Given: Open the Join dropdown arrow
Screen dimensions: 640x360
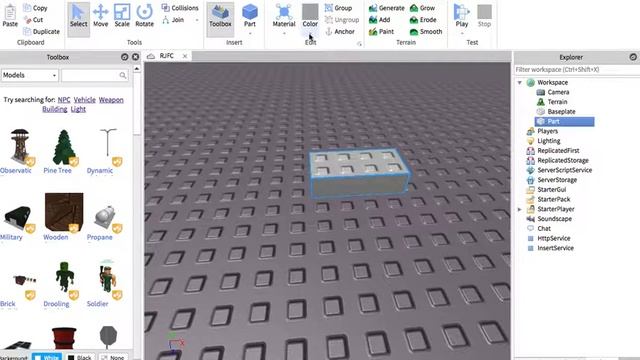Looking at the screenshot, I should click(197, 20).
